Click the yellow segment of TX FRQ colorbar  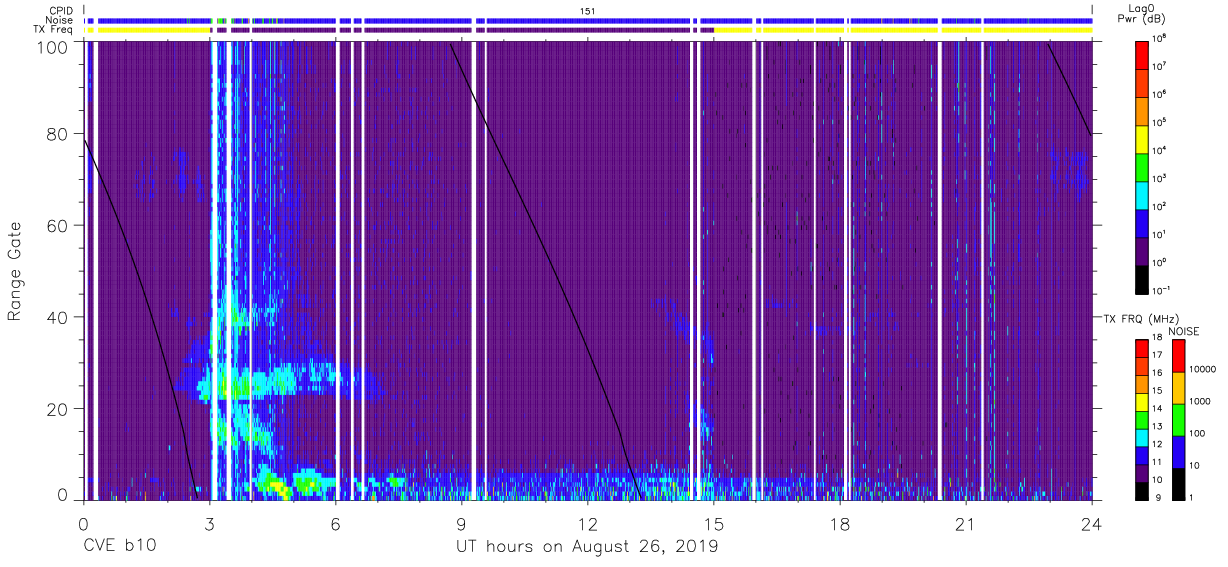click(1142, 402)
